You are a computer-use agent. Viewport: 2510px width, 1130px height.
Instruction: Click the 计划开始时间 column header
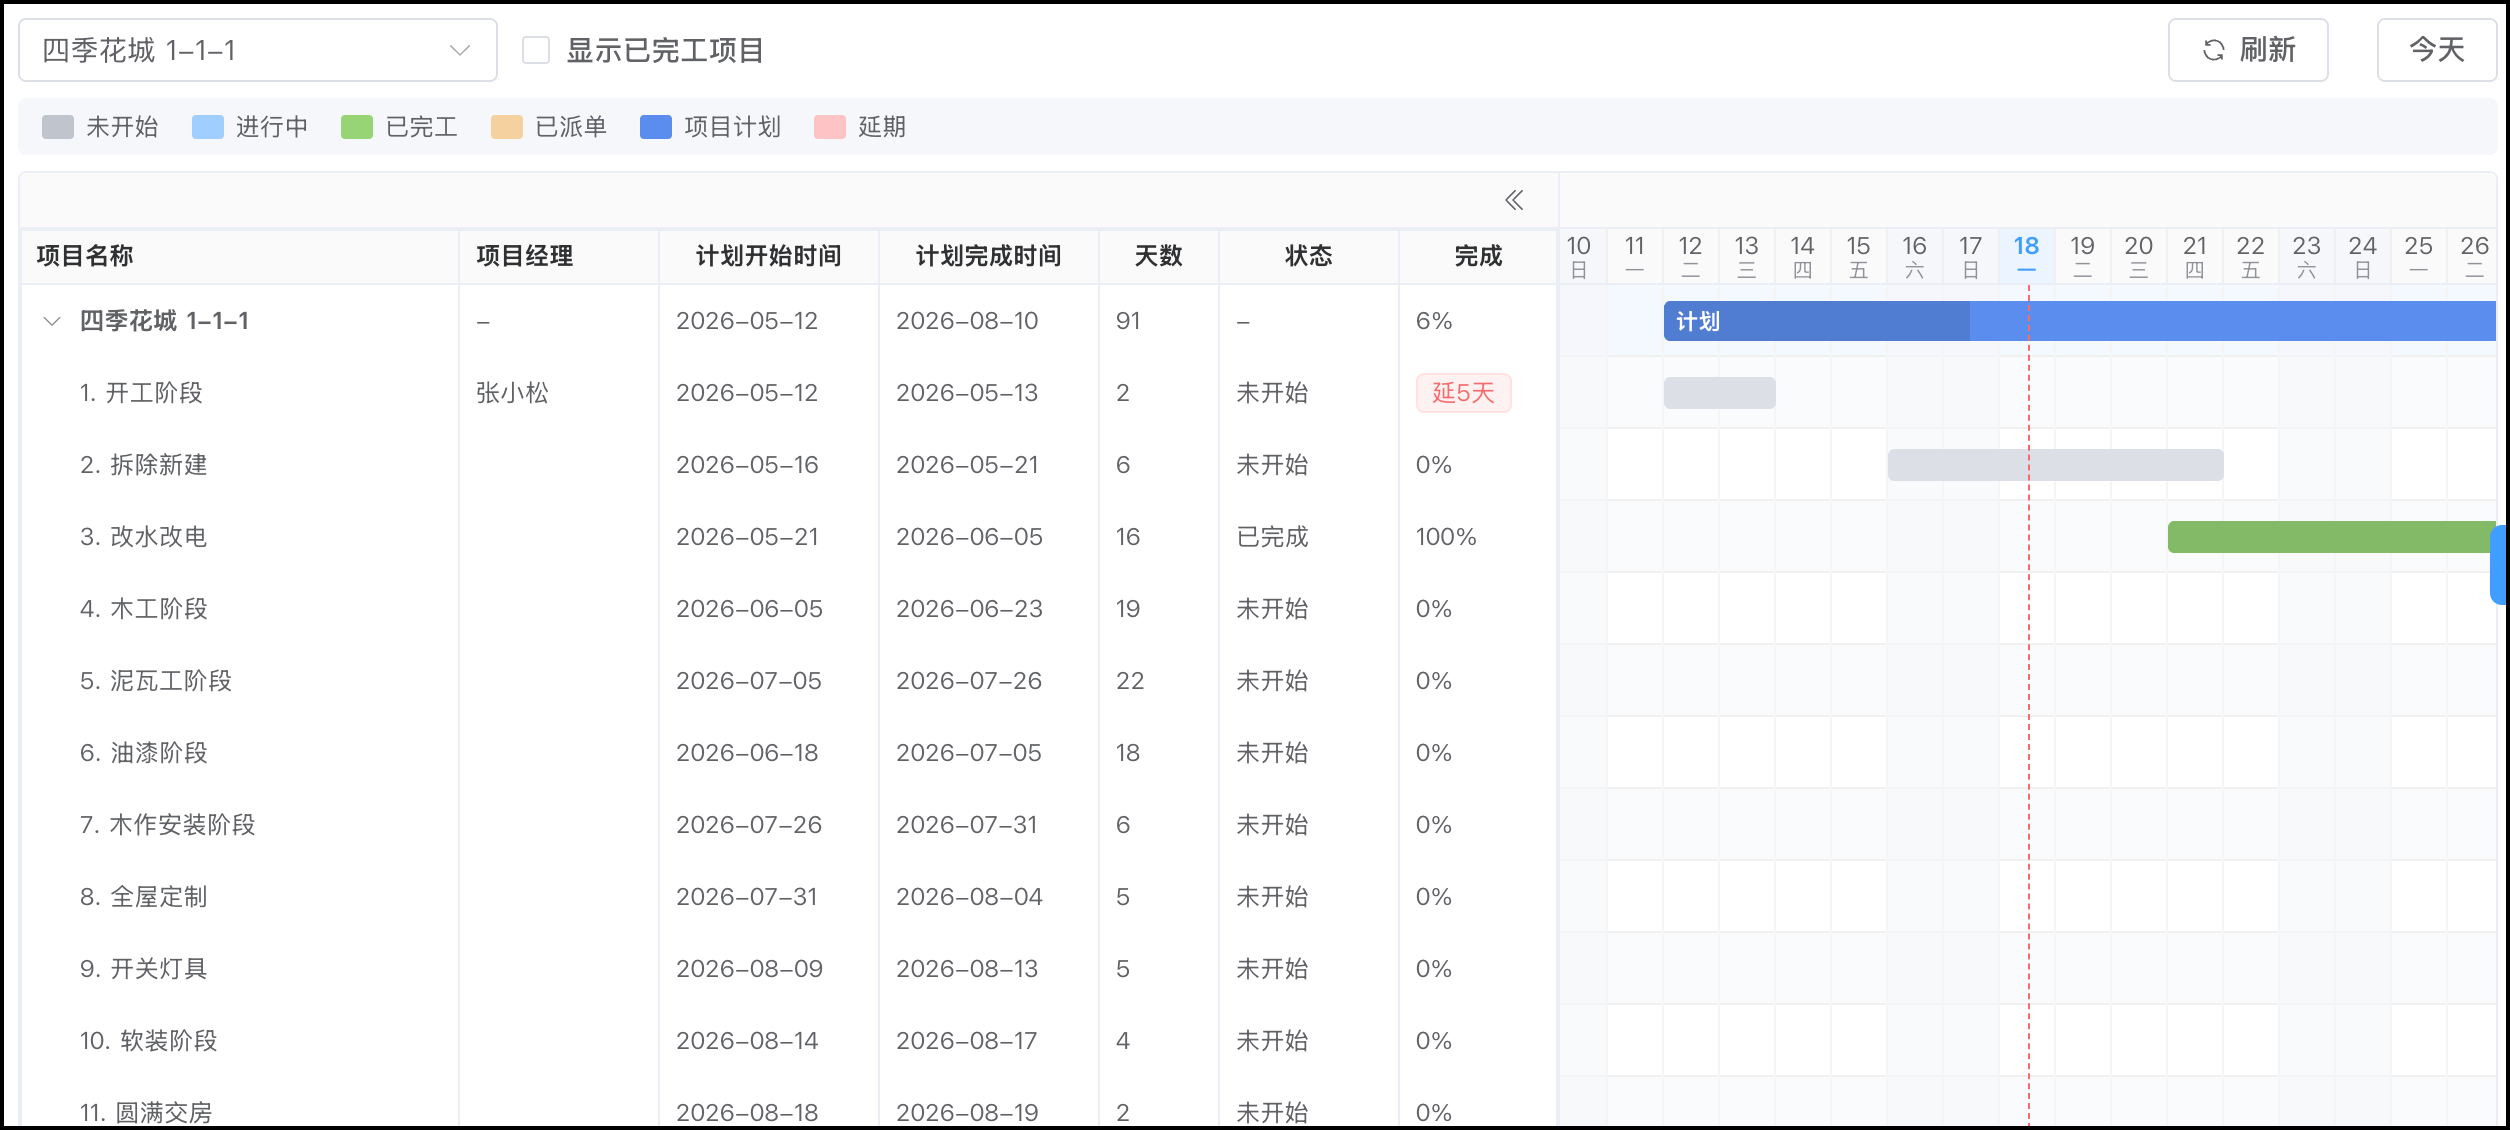point(769,256)
